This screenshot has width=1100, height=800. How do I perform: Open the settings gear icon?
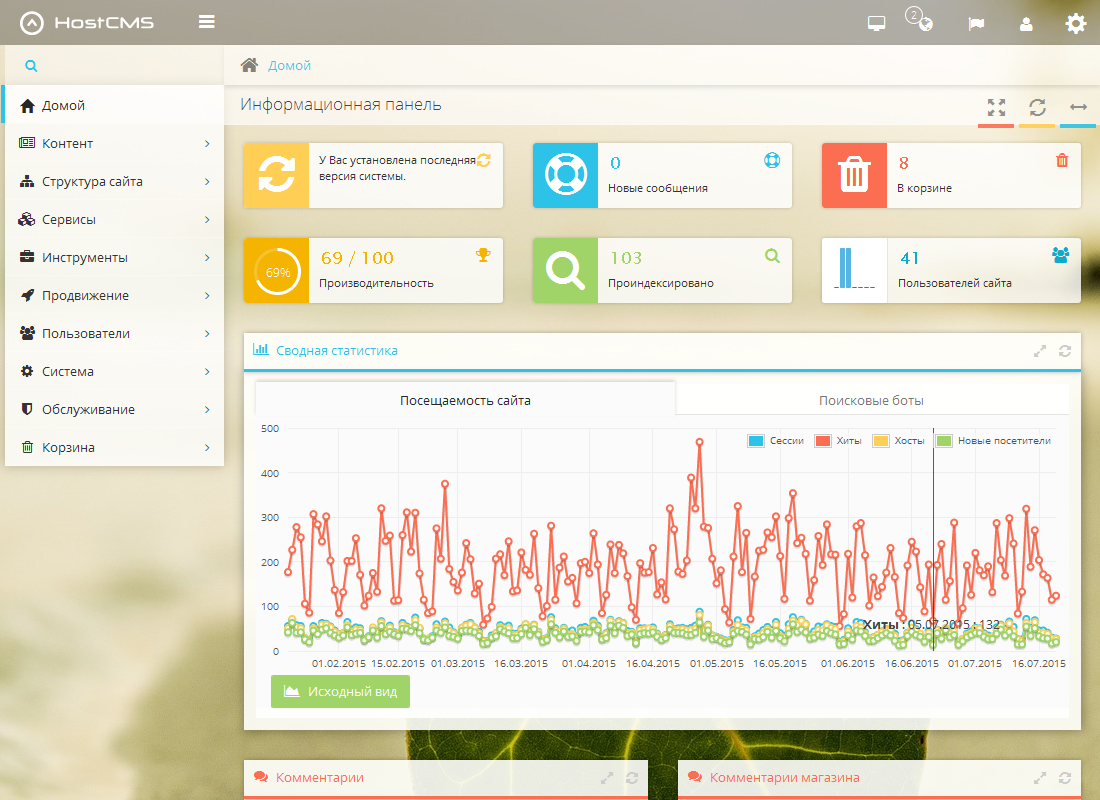tap(1076, 23)
